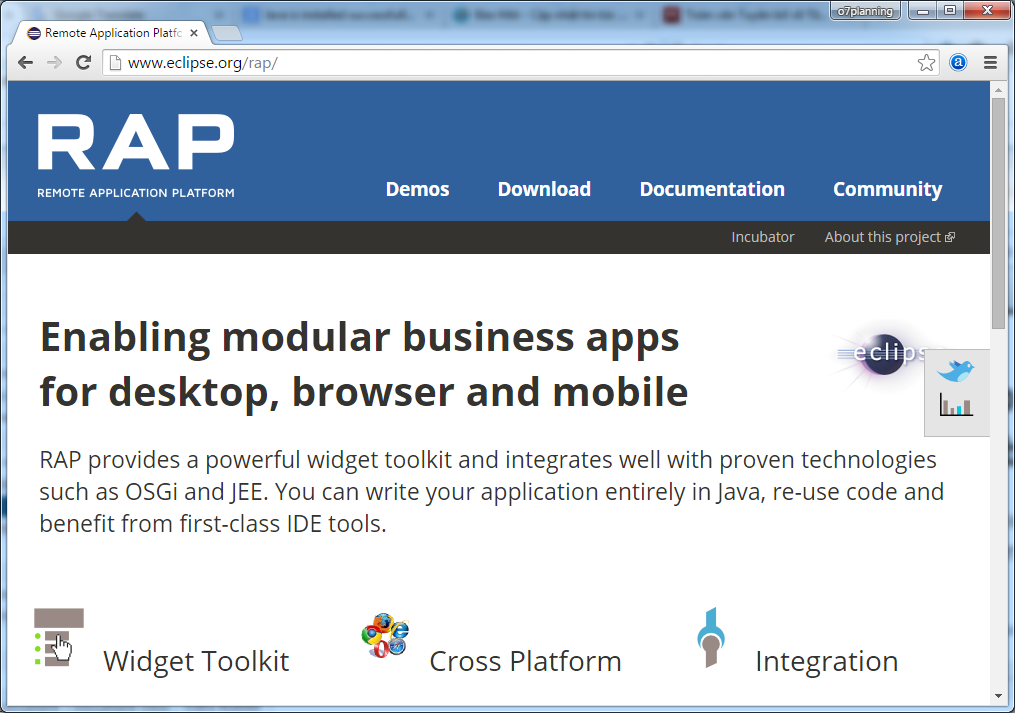1015x713 pixels.
Task: Click the Integration heading
Action: pyautogui.click(x=827, y=662)
